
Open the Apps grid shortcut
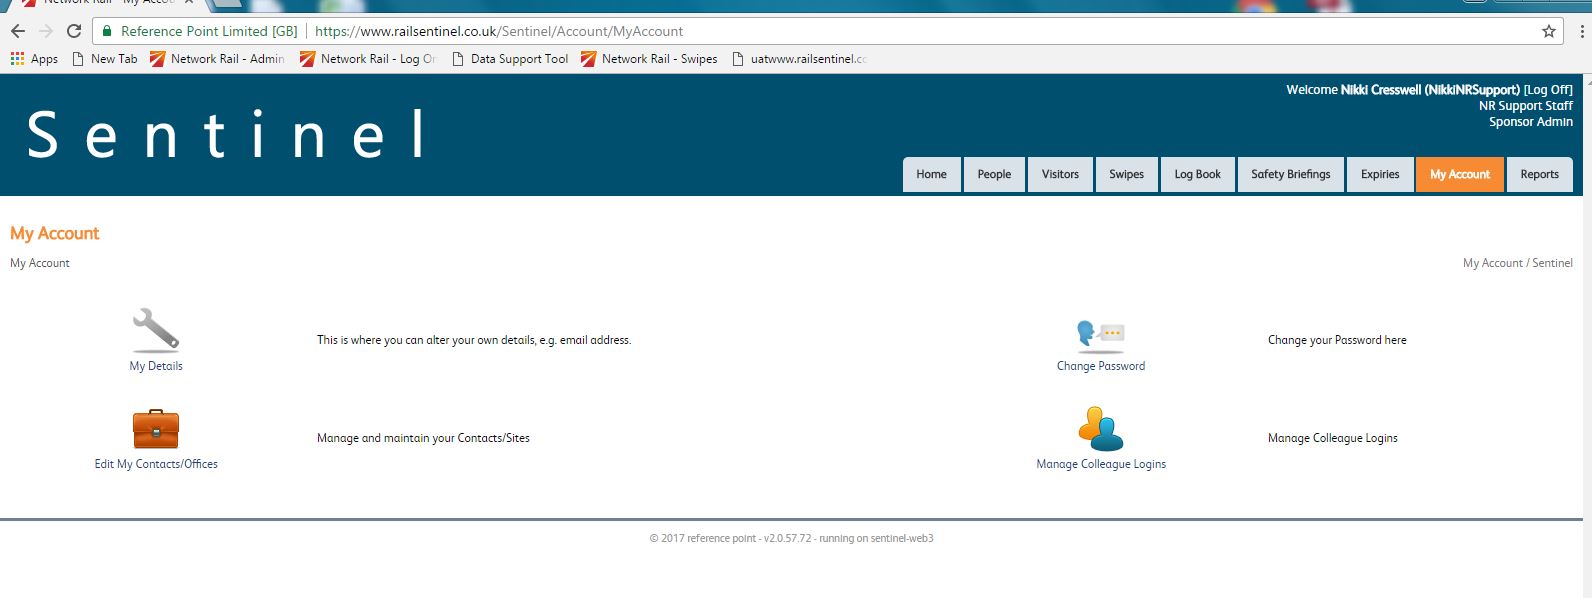point(34,59)
